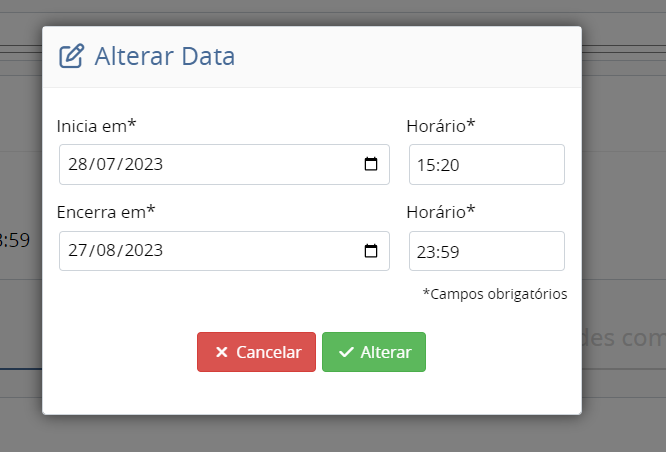Select year 2023 in Encerra em date
Image resolution: width=666 pixels, height=452 pixels.
coord(142,252)
